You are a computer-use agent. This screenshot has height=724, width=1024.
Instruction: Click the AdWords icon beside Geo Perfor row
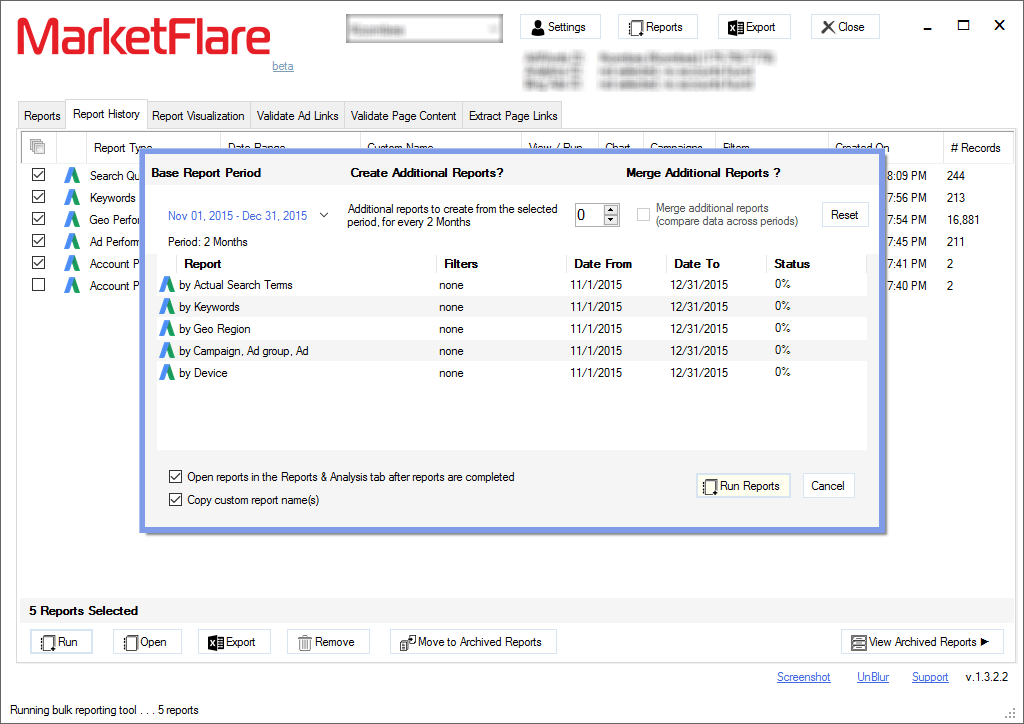(72, 219)
